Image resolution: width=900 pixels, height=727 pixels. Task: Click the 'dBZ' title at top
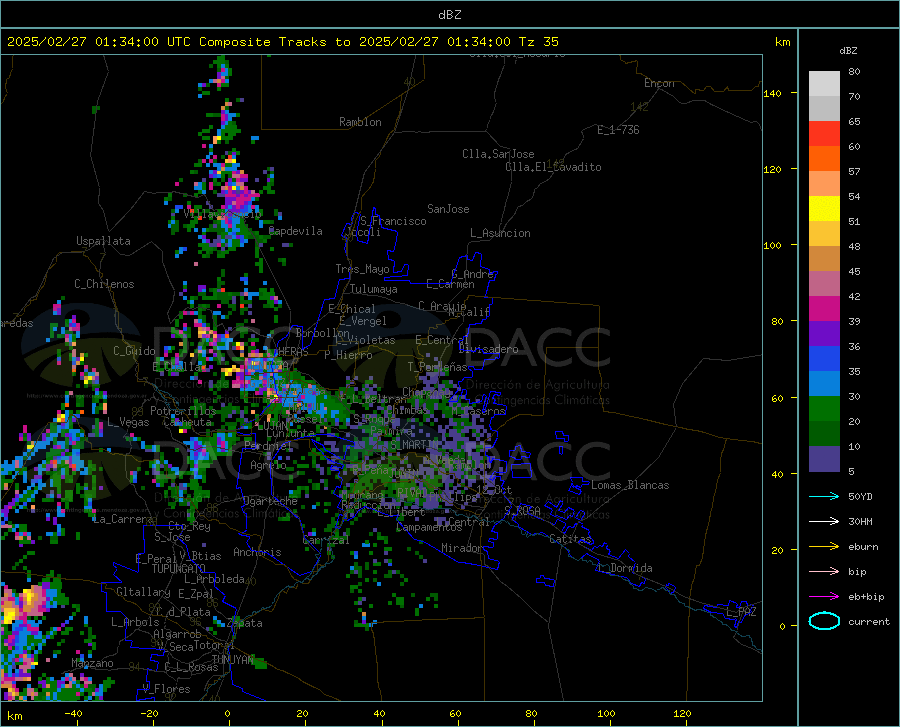(449, 15)
